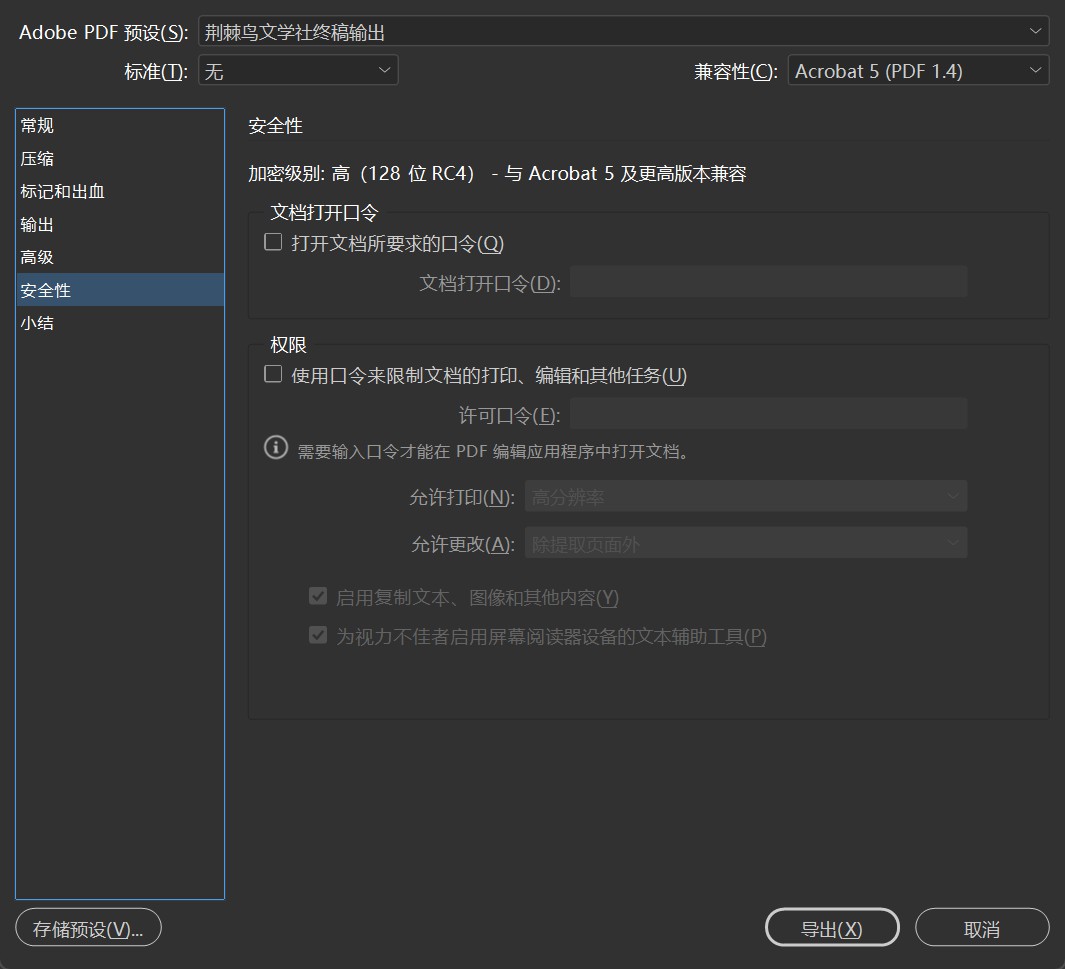Click the 文档打开口令 input field
This screenshot has width=1065, height=969.
[x=768, y=282]
